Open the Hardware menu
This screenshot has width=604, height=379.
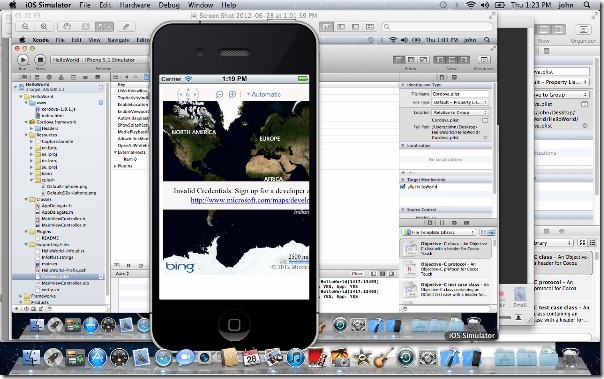coord(135,5)
